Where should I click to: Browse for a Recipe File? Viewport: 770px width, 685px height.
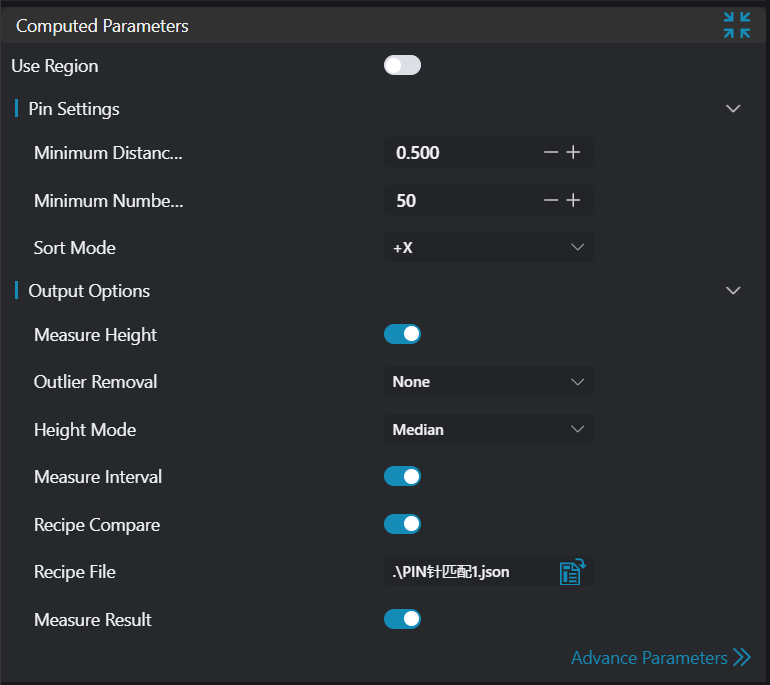pos(571,572)
